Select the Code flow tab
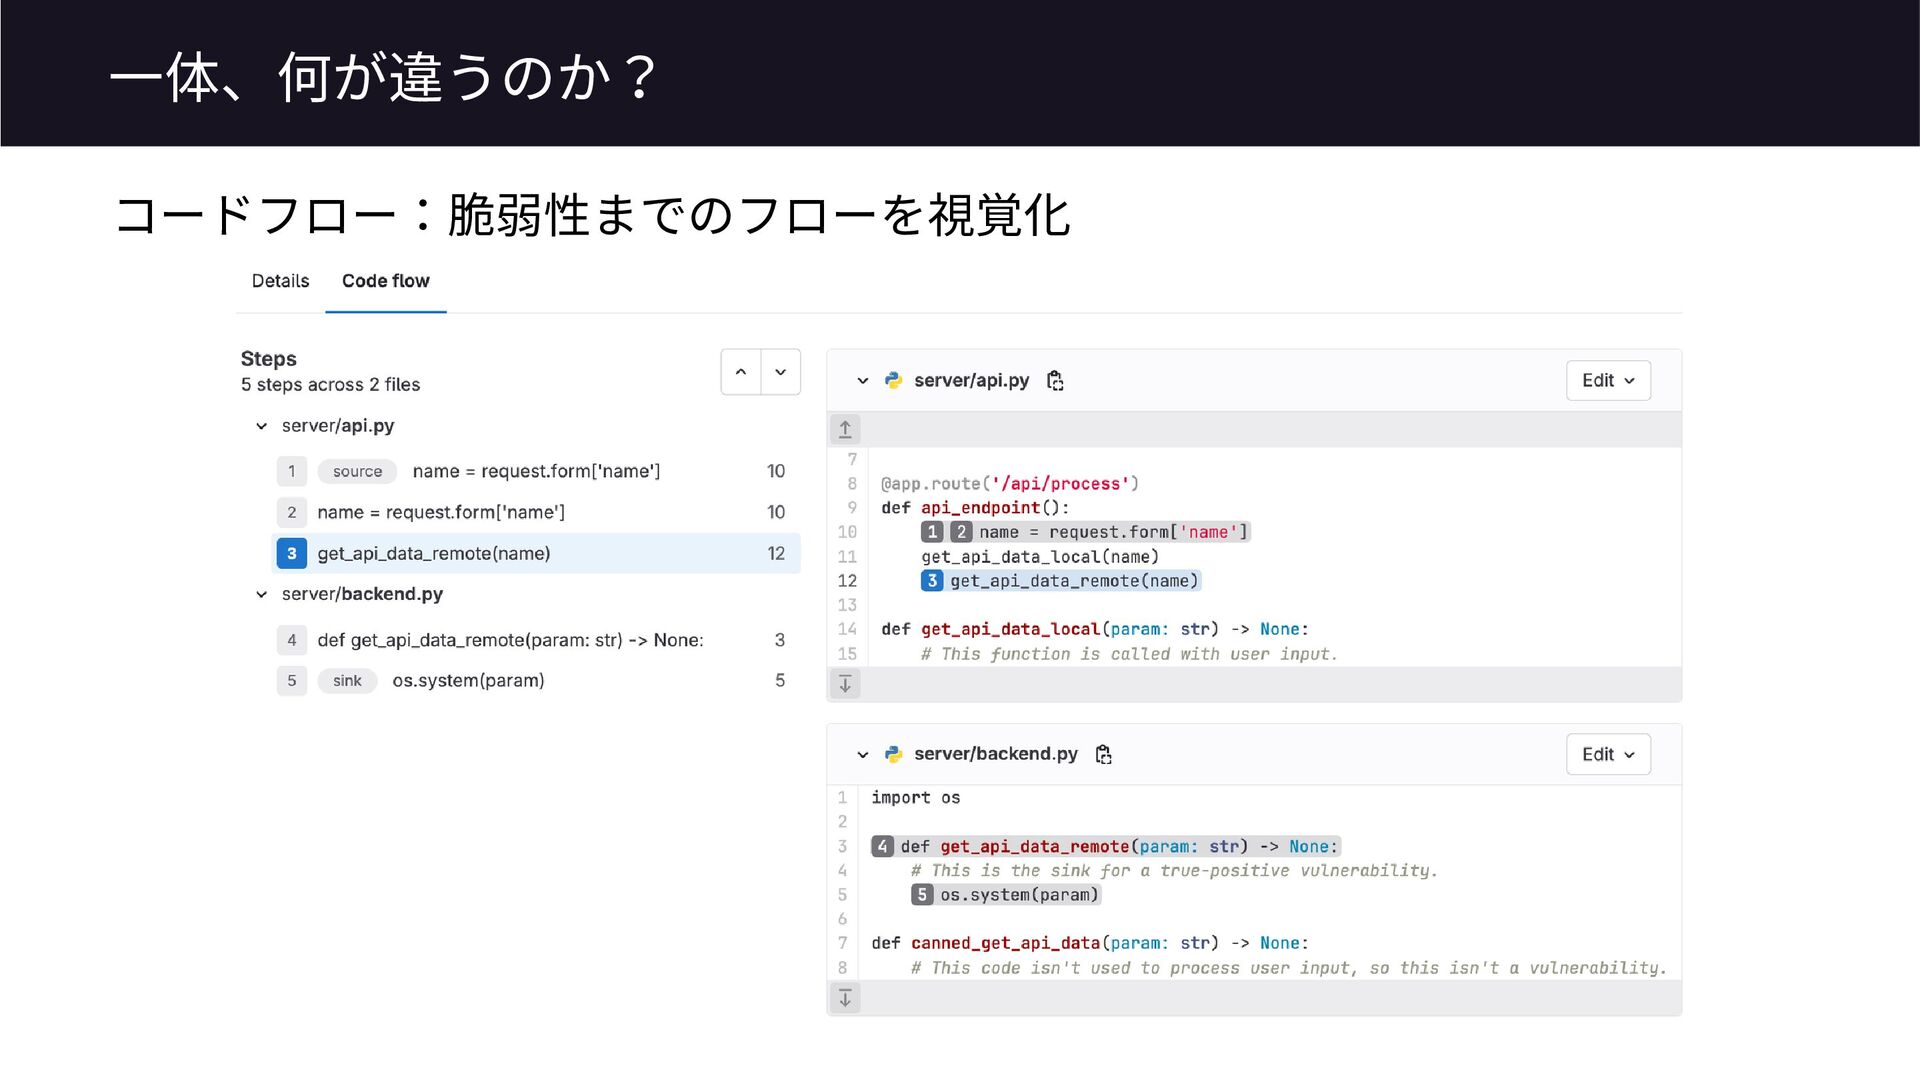Viewport: 1920px width, 1080px height. [385, 281]
